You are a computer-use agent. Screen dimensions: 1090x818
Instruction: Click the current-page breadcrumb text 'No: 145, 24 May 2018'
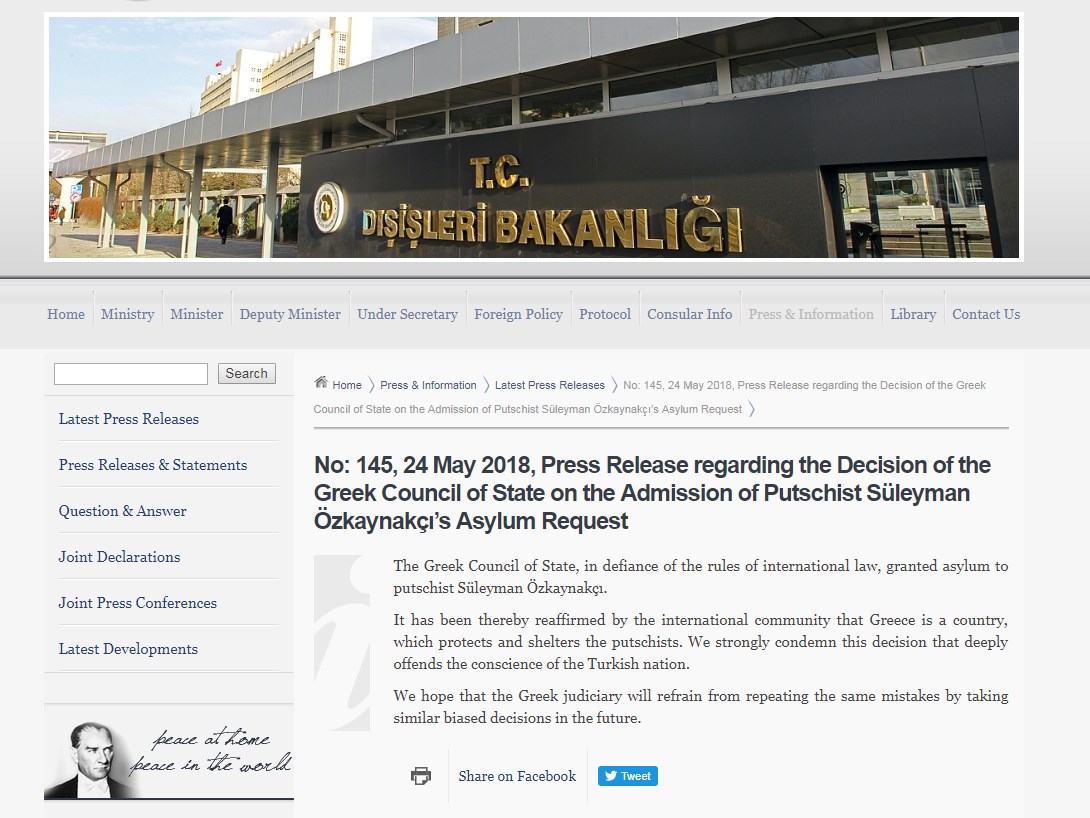point(649,397)
